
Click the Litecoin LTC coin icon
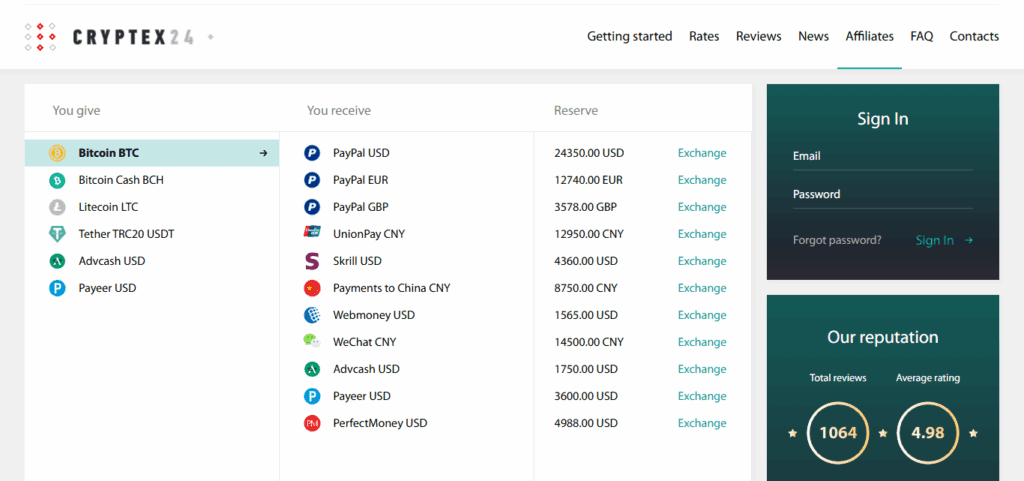point(57,207)
